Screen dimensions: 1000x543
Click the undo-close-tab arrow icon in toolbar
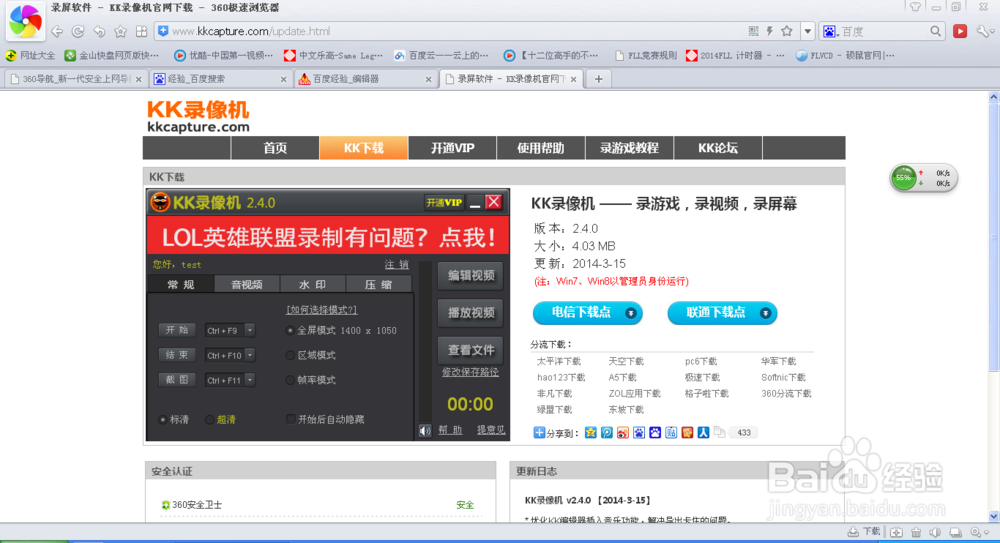coord(99,31)
